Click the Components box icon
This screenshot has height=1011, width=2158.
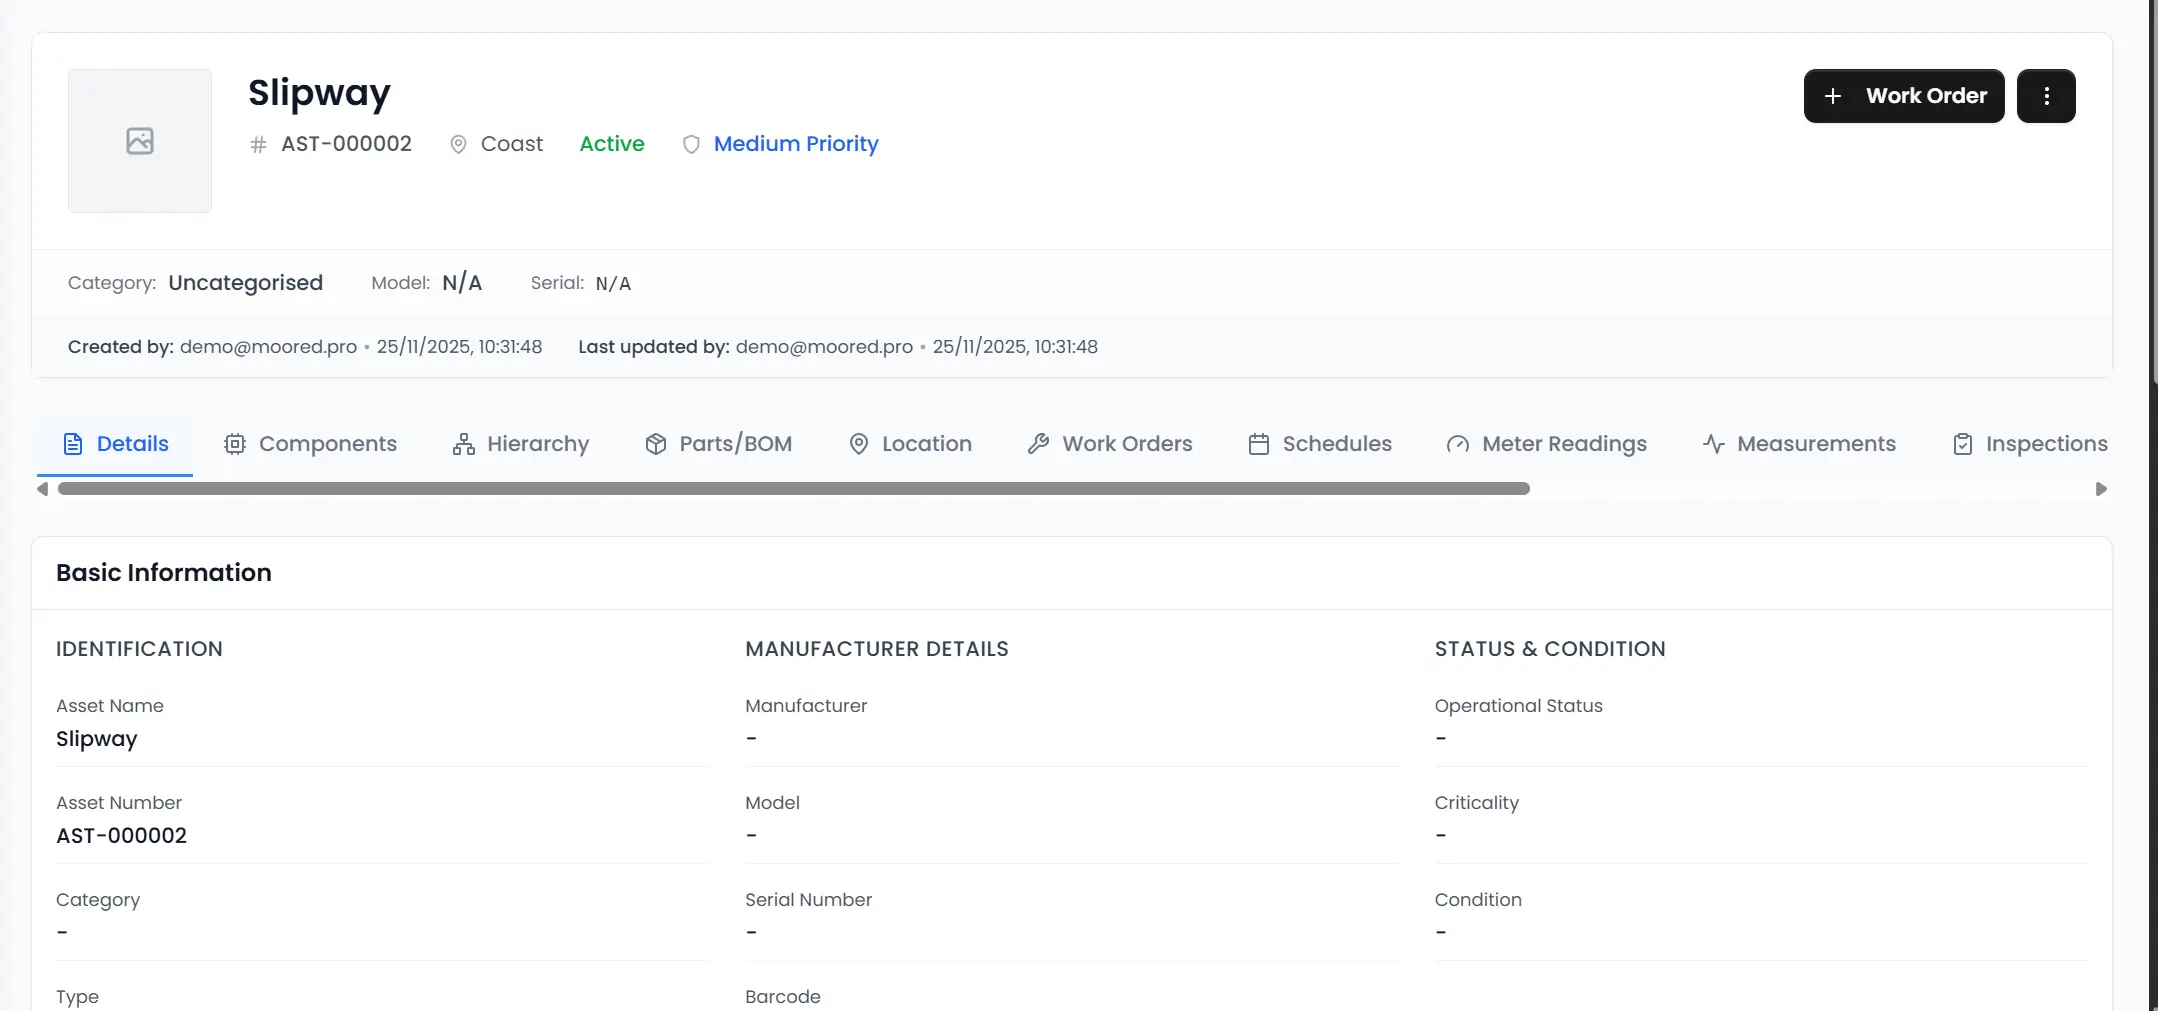point(235,443)
